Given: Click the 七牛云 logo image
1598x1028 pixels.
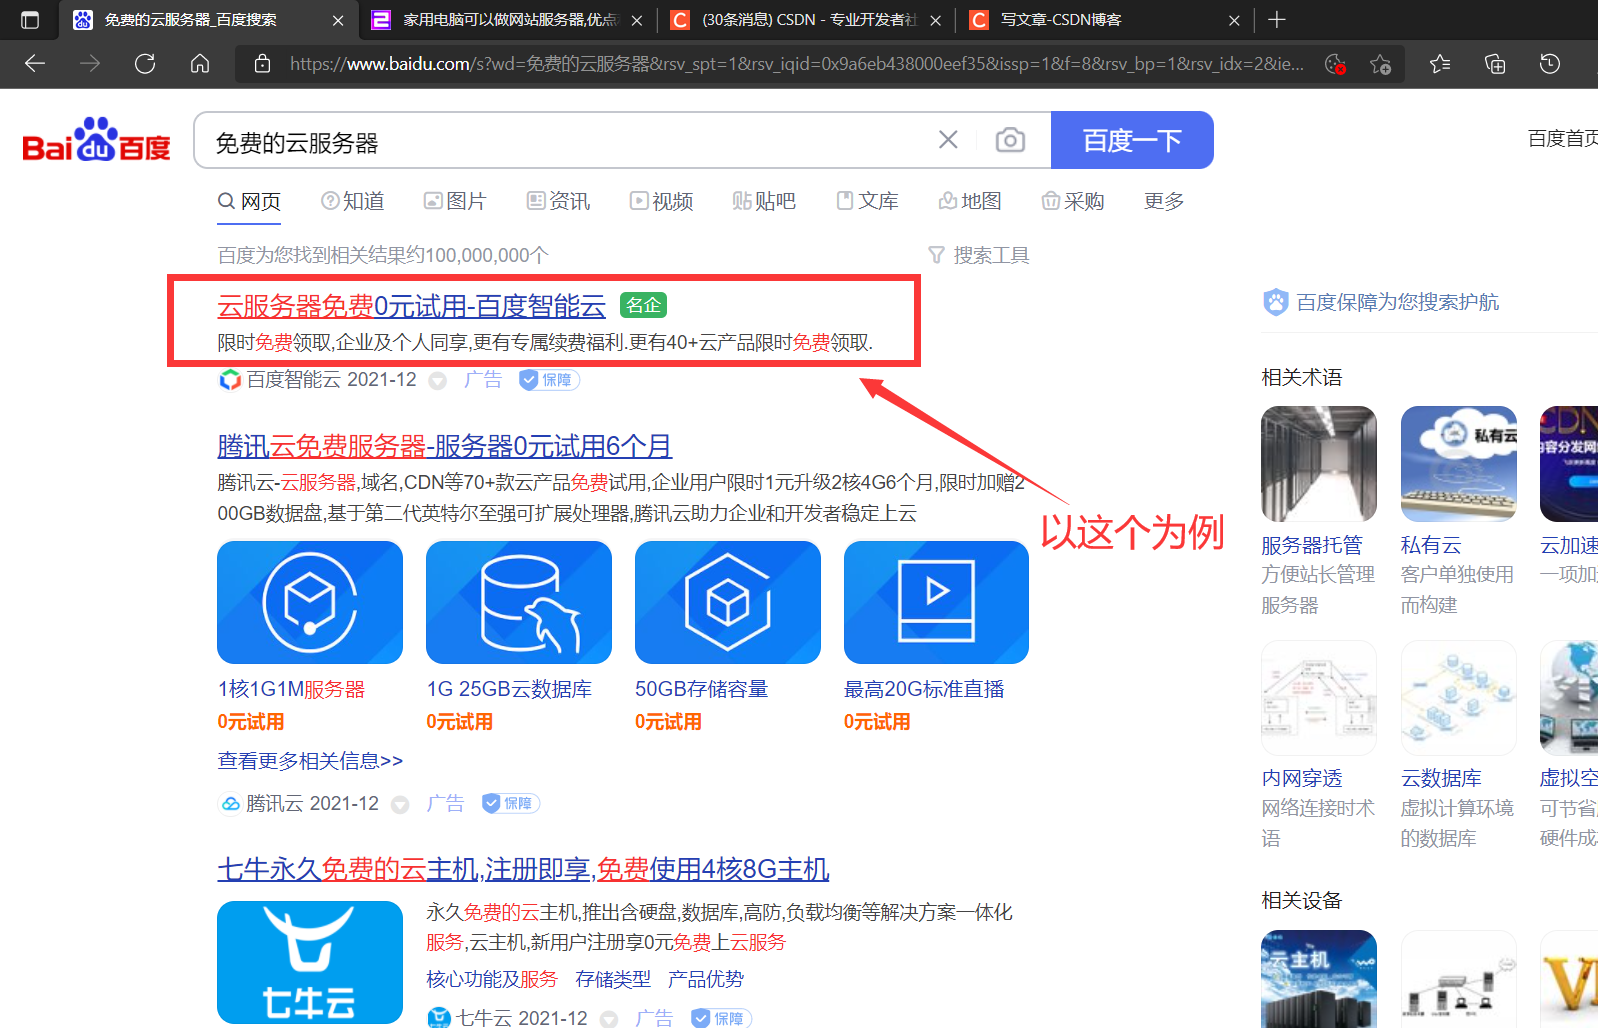Looking at the screenshot, I should tap(310, 962).
